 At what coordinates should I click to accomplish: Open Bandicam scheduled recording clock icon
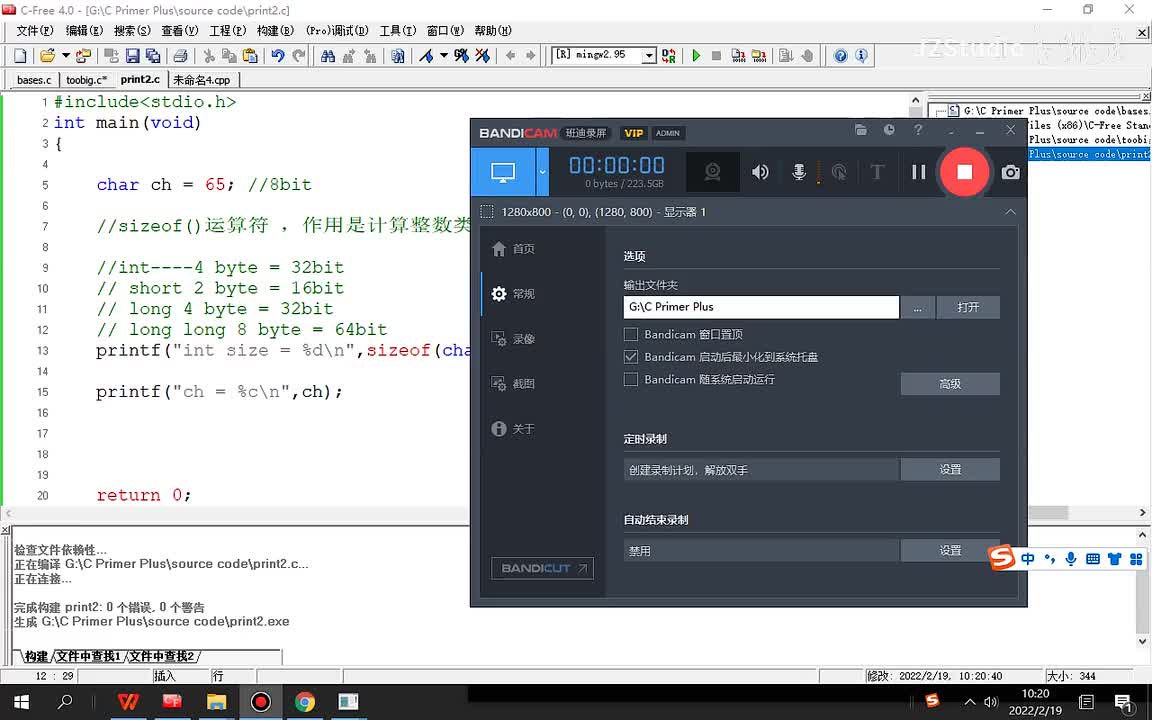889,130
